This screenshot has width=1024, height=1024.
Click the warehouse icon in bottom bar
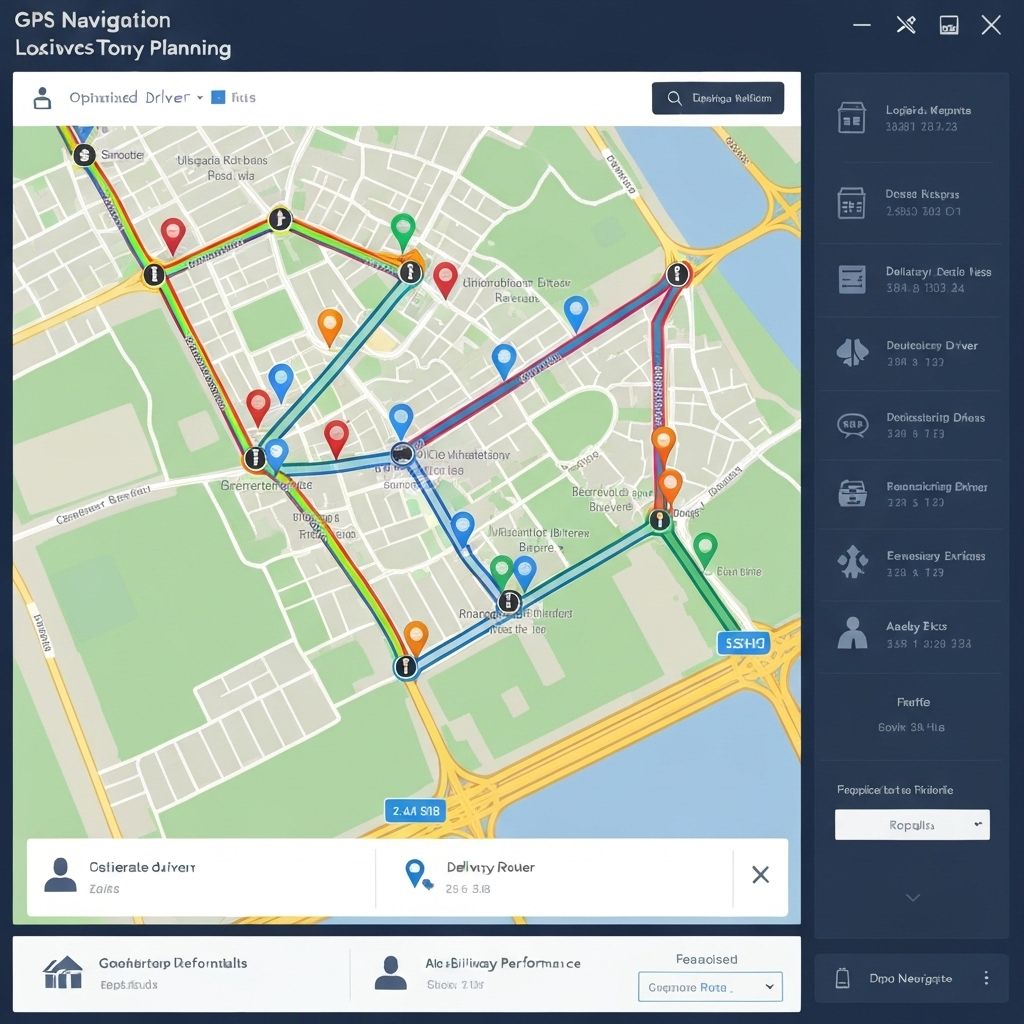coord(62,972)
